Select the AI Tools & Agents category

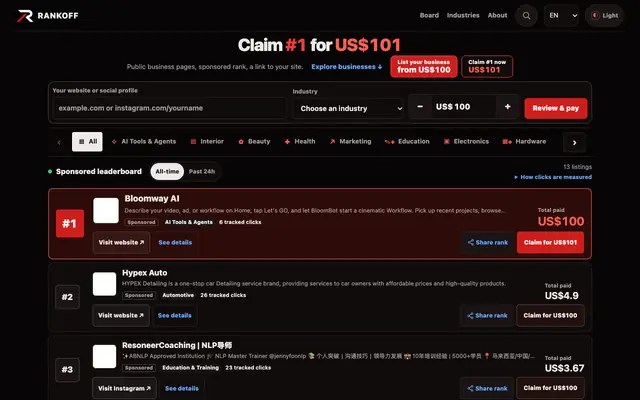pyautogui.click(x=144, y=142)
